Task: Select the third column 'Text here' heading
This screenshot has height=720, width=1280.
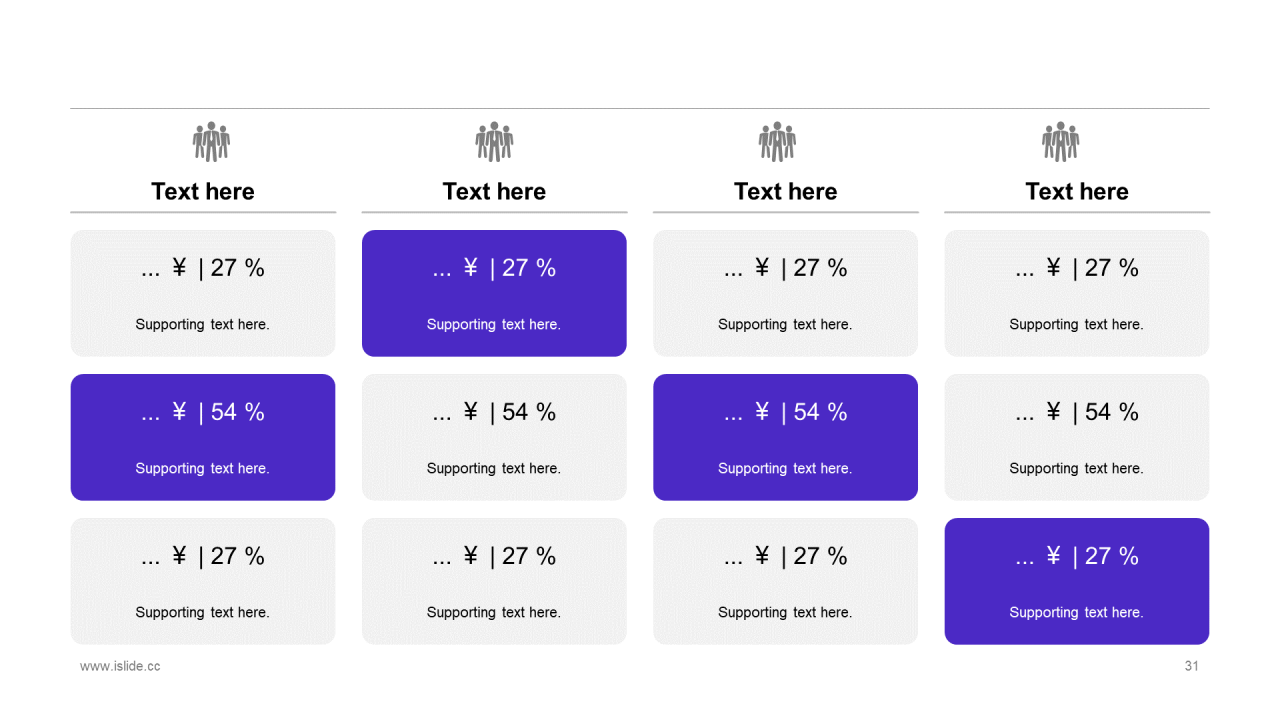Action: coord(786,191)
